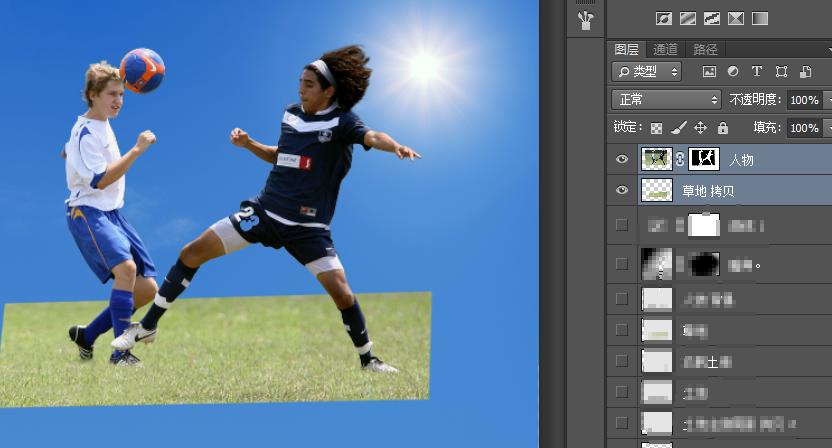
Task: Open the 正常 blend mode dropdown
Action: (666, 100)
